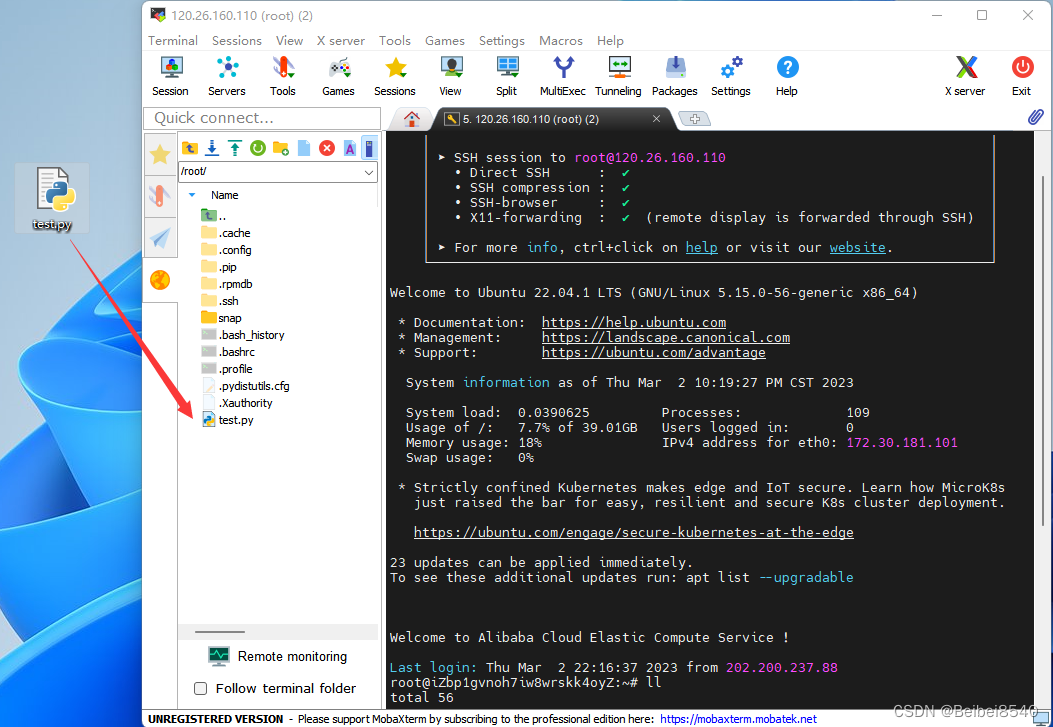Upload a file to the server

(x=233, y=147)
